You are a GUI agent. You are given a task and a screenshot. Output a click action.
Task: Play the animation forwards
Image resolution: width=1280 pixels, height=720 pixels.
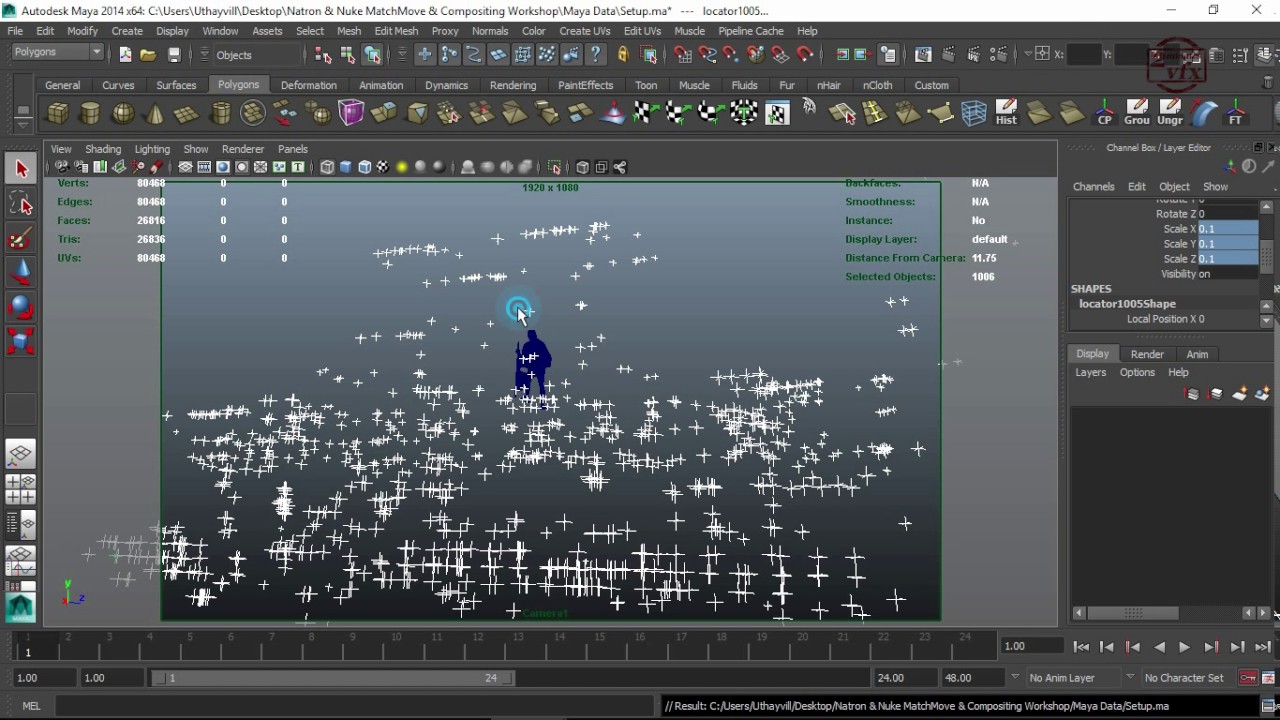tap(1184, 647)
